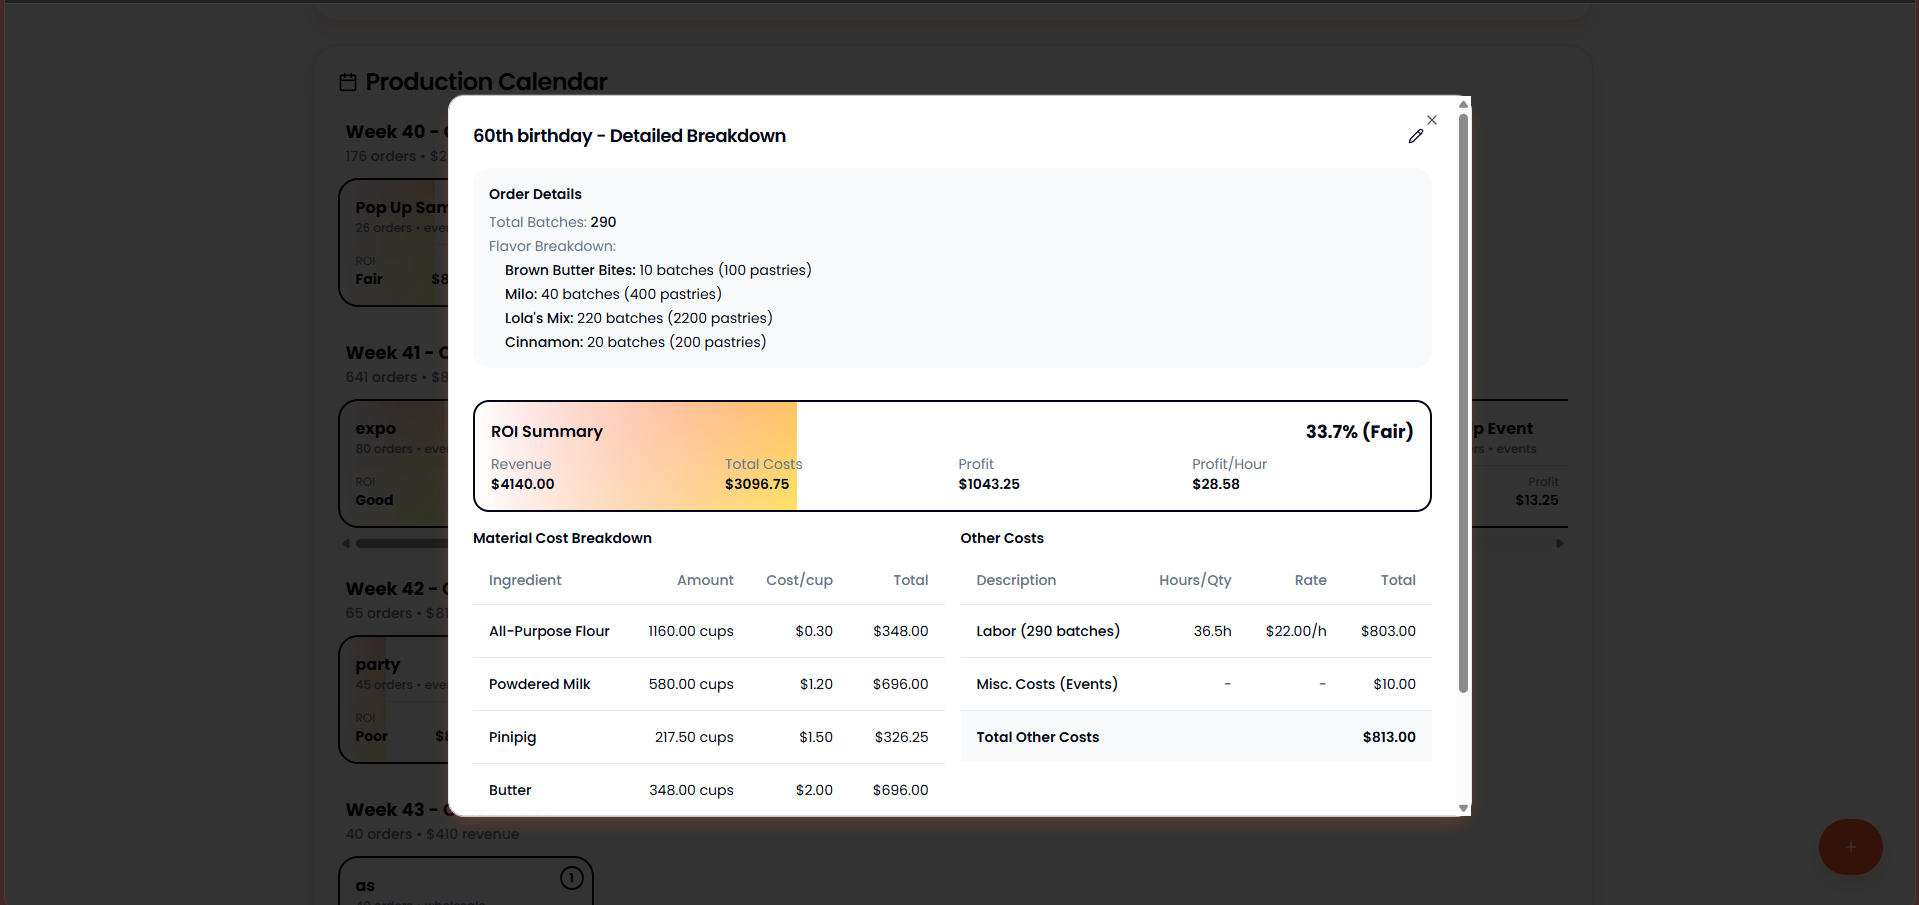Click the Butter cost/cup '$2.00'
The height and width of the screenshot is (905, 1919).
[814, 790]
